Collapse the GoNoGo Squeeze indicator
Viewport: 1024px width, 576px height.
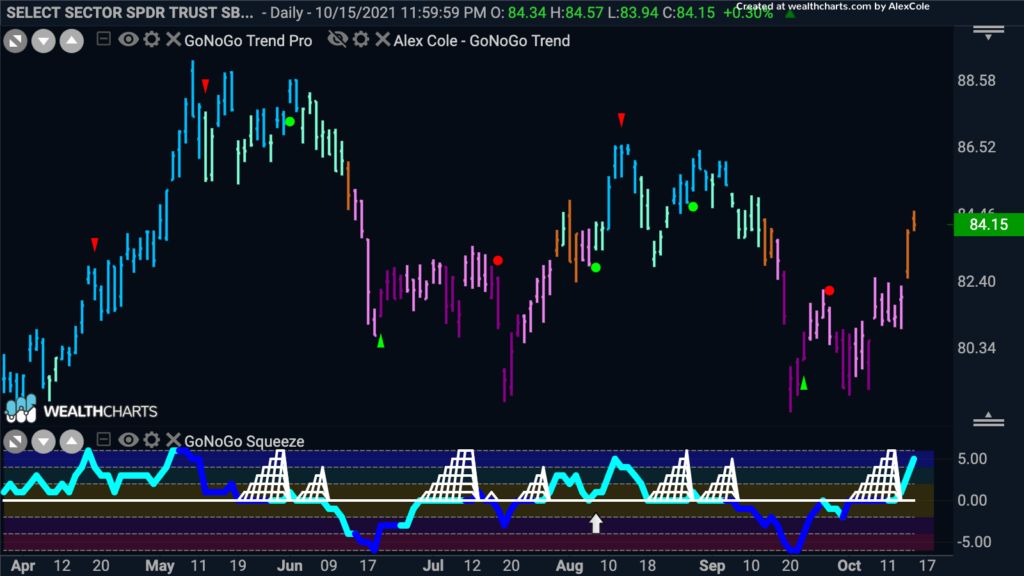point(103,440)
